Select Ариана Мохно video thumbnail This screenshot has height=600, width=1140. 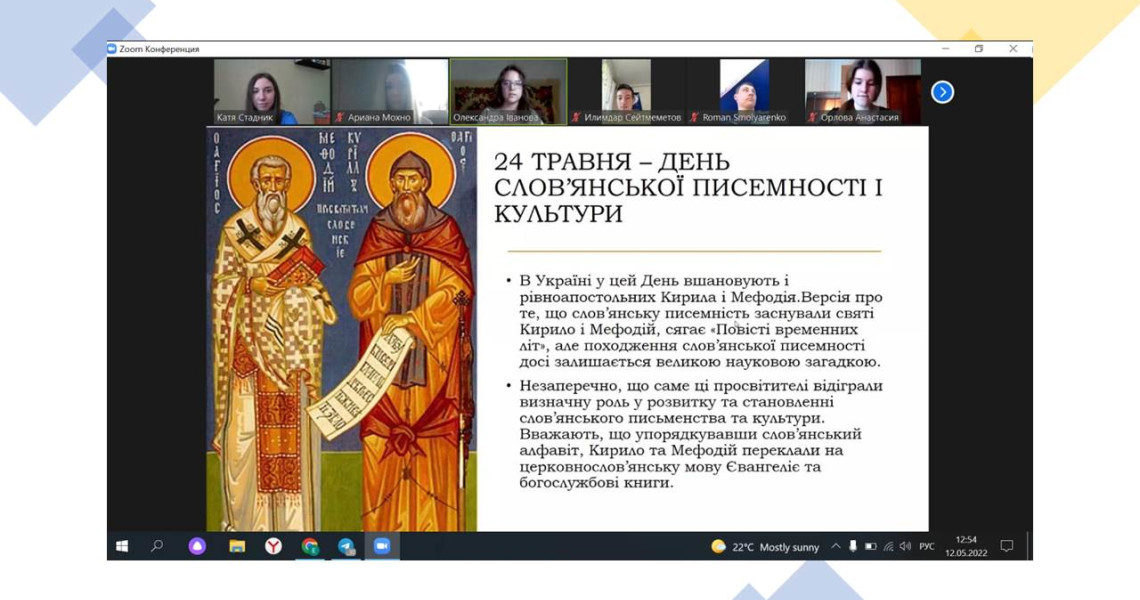point(390,92)
